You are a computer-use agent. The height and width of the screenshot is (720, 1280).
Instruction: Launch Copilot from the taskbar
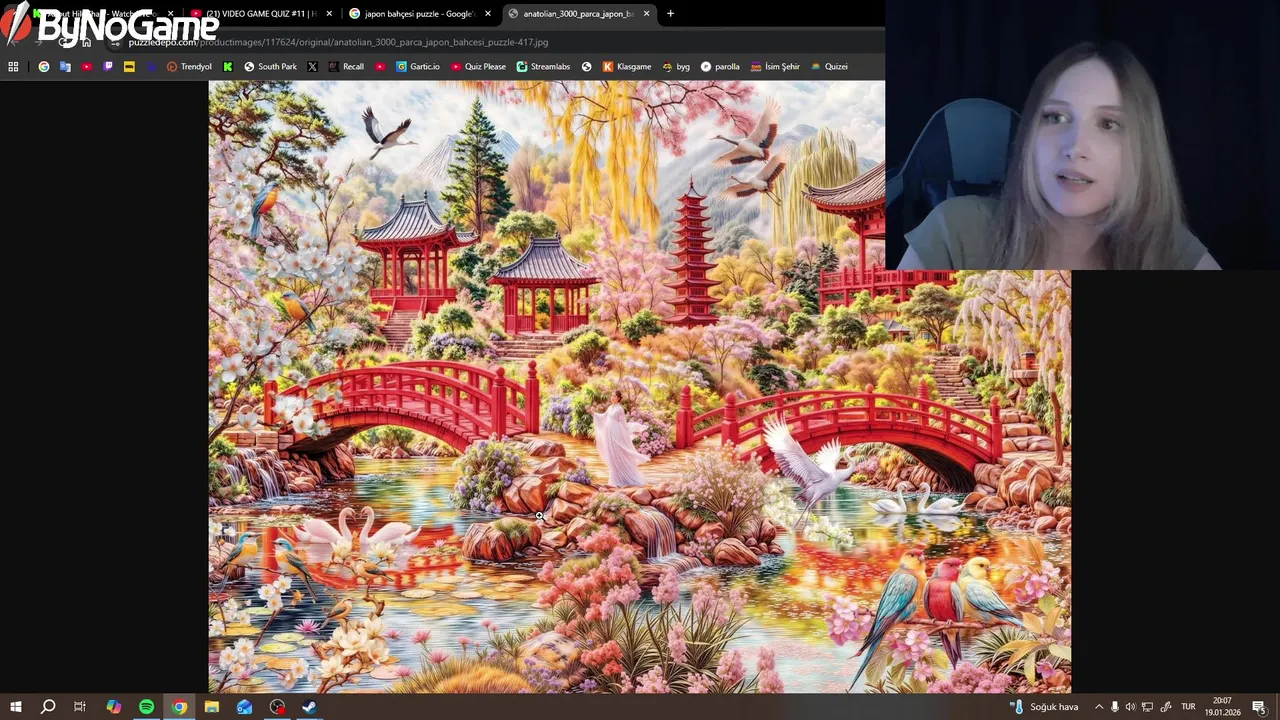(x=113, y=707)
